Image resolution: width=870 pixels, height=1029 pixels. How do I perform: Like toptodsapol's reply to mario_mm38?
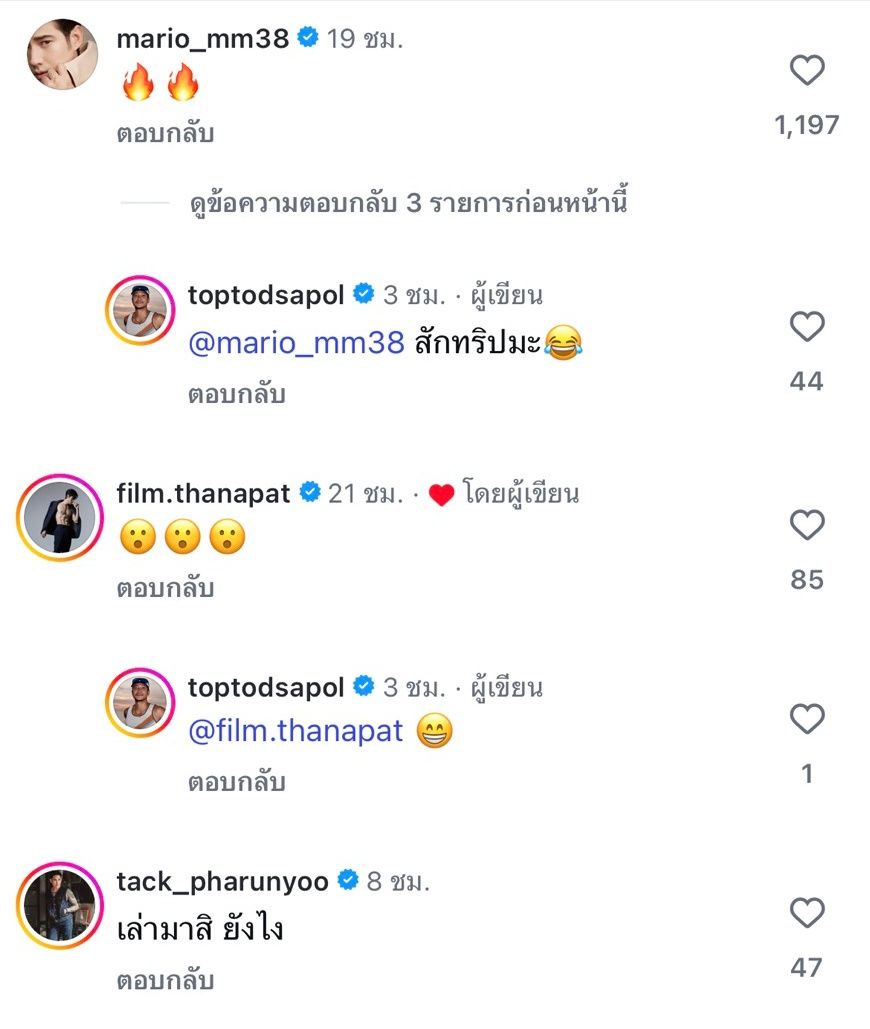click(807, 328)
